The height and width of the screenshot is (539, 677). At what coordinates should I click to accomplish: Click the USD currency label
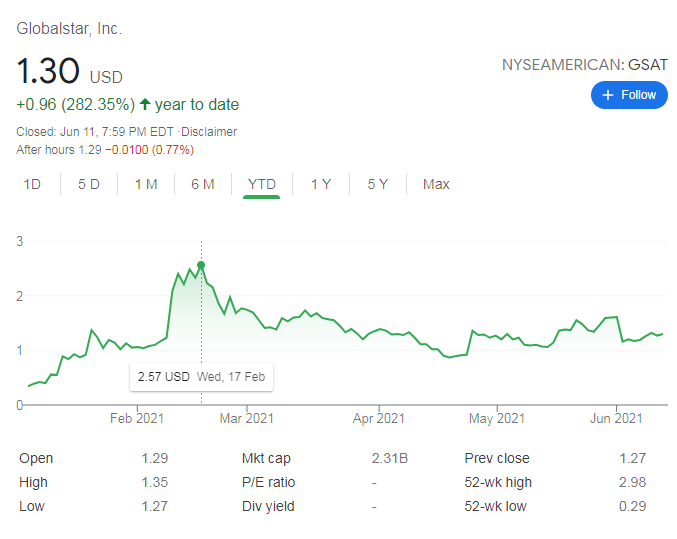click(106, 77)
